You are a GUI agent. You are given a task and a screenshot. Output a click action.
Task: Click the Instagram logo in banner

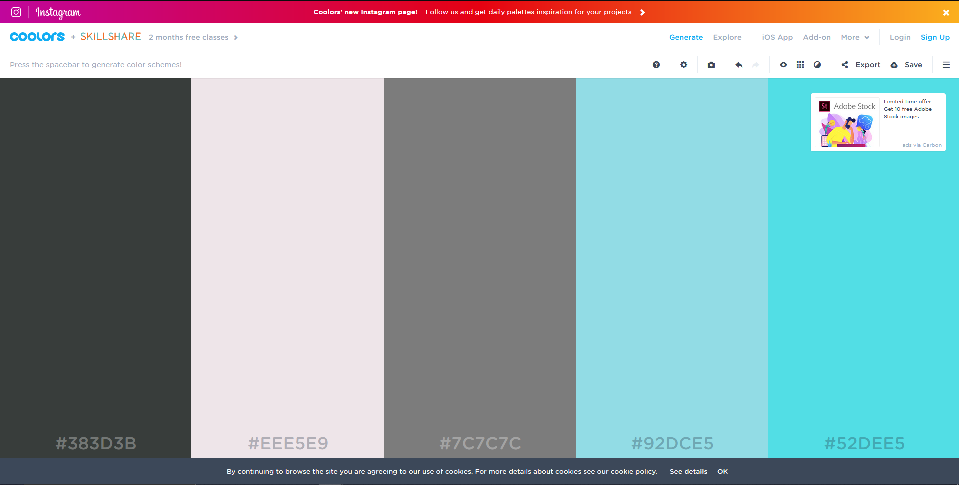tap(16, 12)
